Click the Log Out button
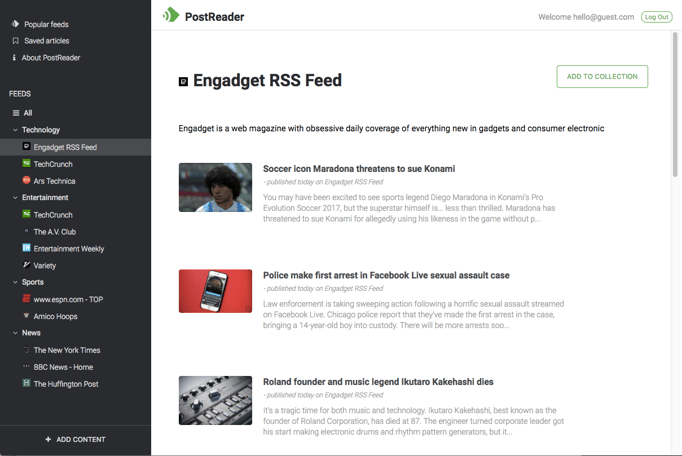This screenshot has height=456, width=682. click(x=656, y=17)
